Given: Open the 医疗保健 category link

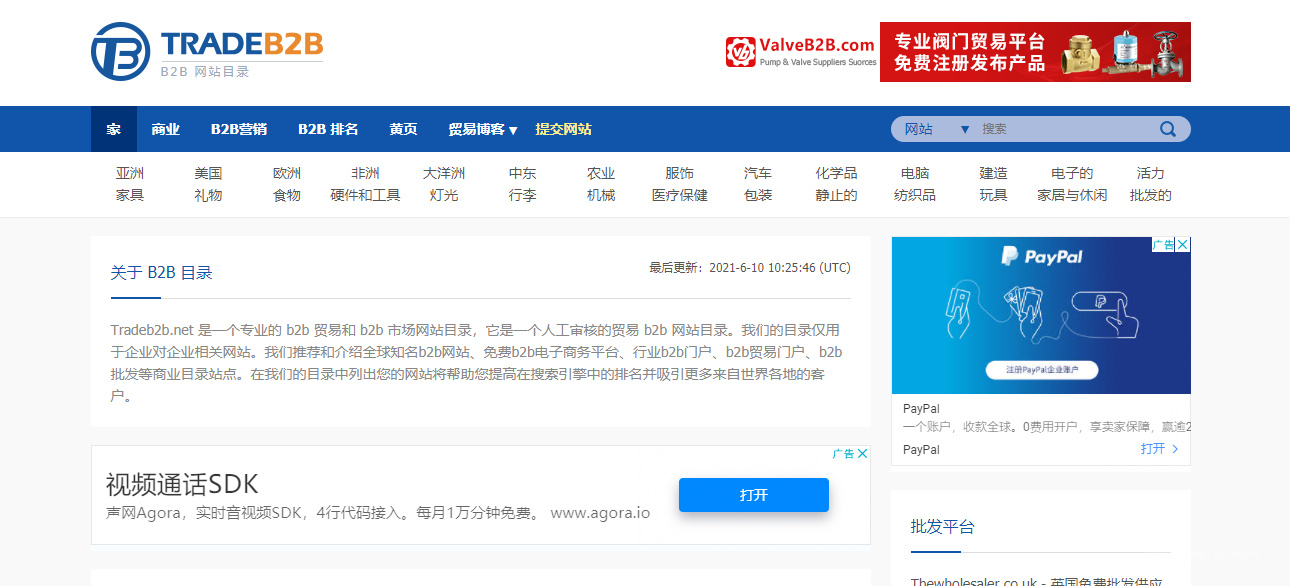Looking at the screenshot, I should (680, 195).
